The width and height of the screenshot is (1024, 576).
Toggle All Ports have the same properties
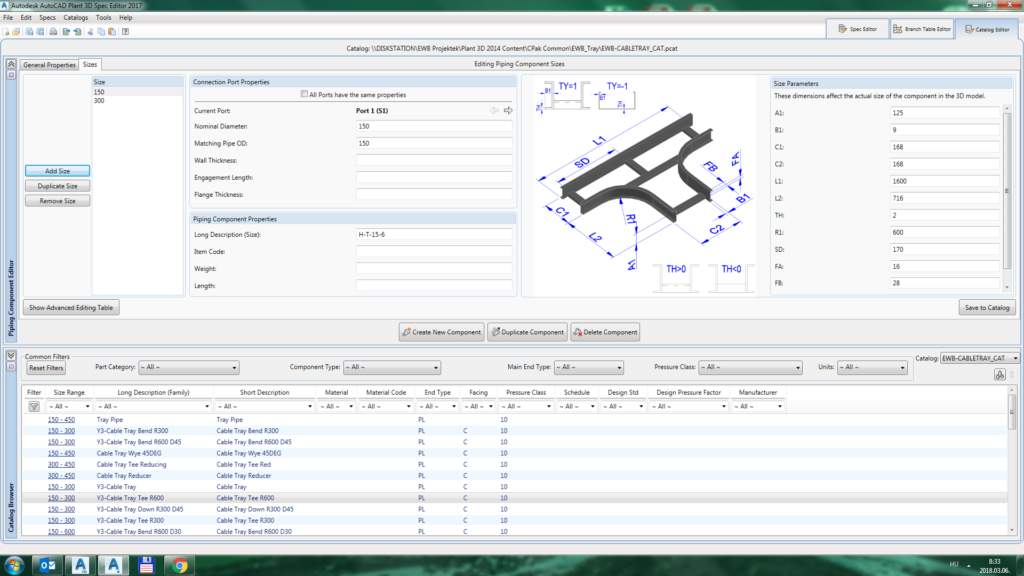(x=304, y=94)
